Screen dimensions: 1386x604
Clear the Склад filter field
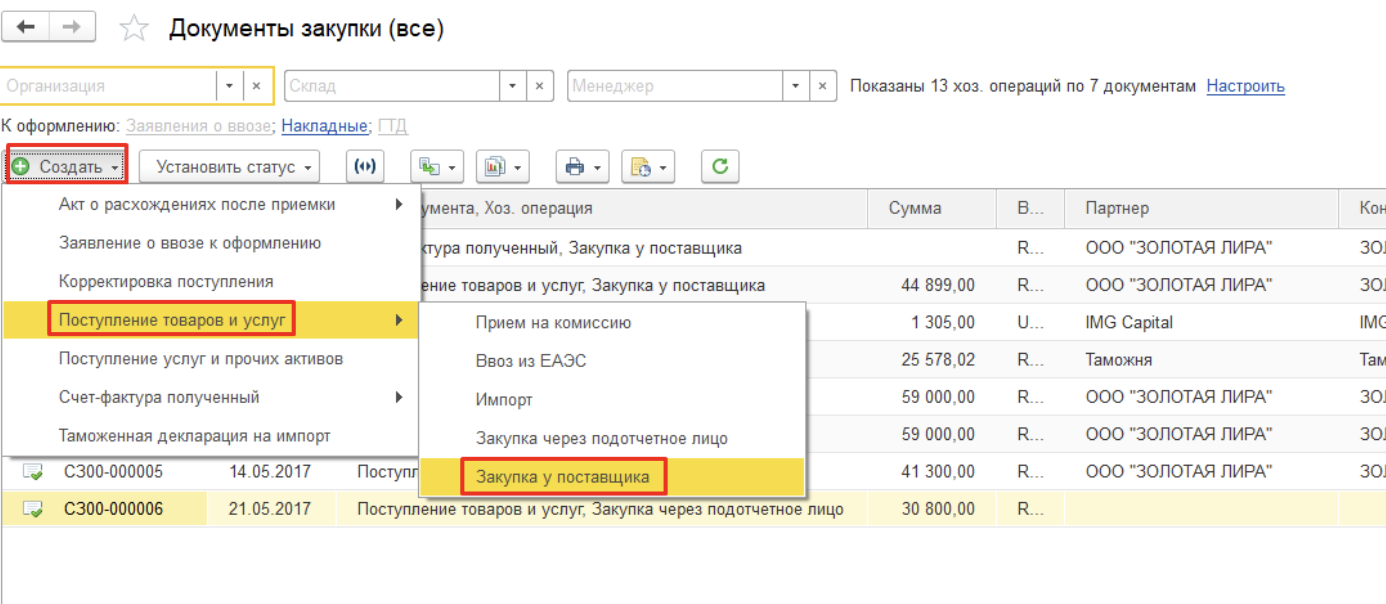(x=540, y=86)
